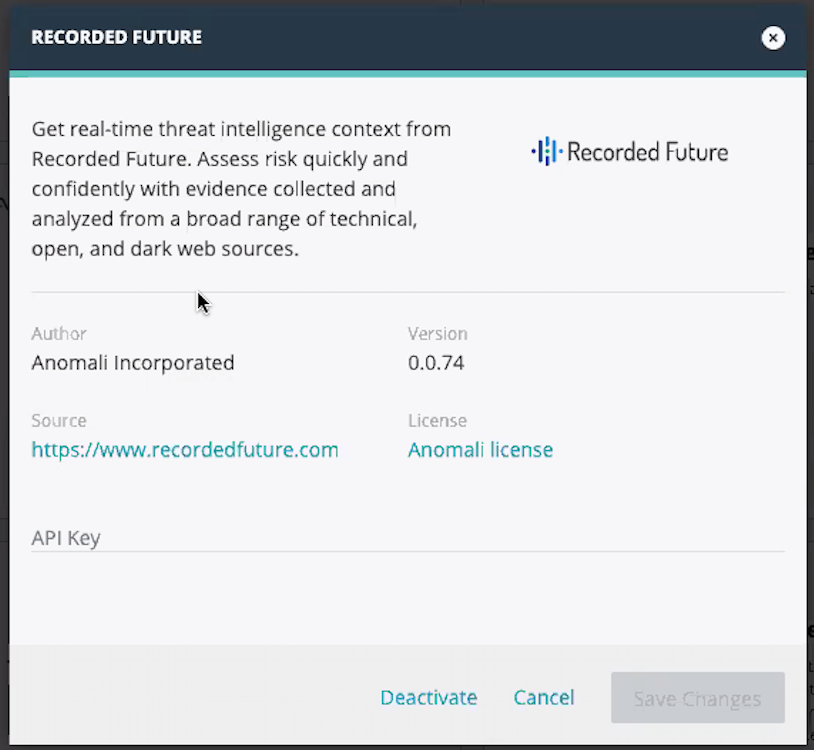Click the API Key label text
The image size is (814, 750).
tap(66, 538)
